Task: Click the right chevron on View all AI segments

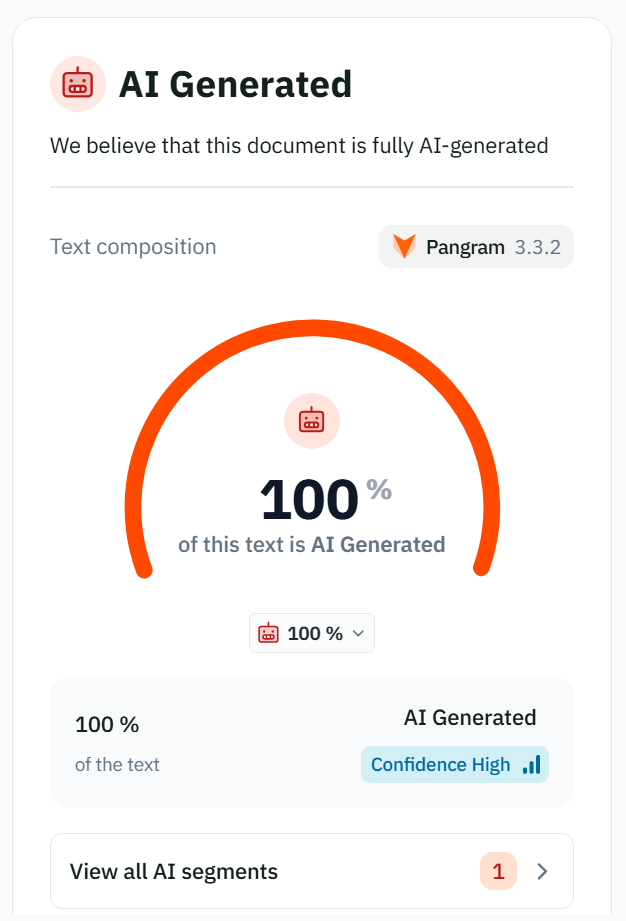Action: 542,872
